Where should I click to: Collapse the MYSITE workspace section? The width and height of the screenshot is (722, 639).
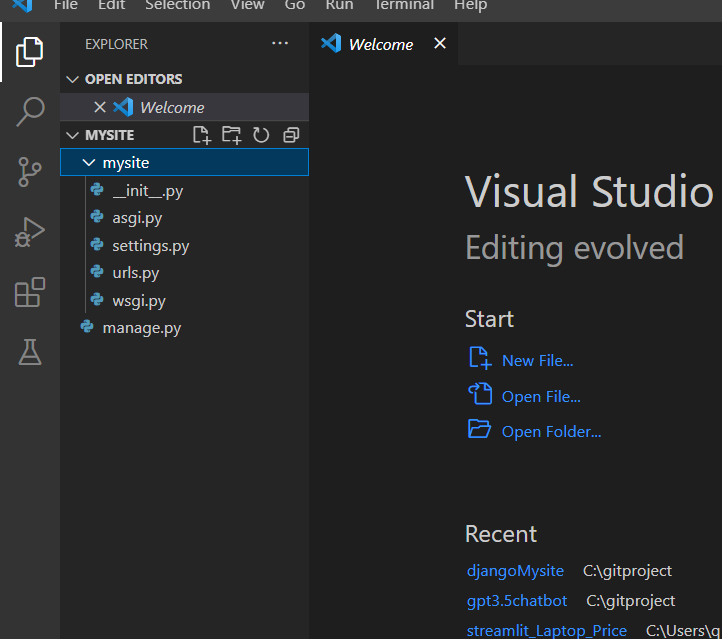click(72, 135)
